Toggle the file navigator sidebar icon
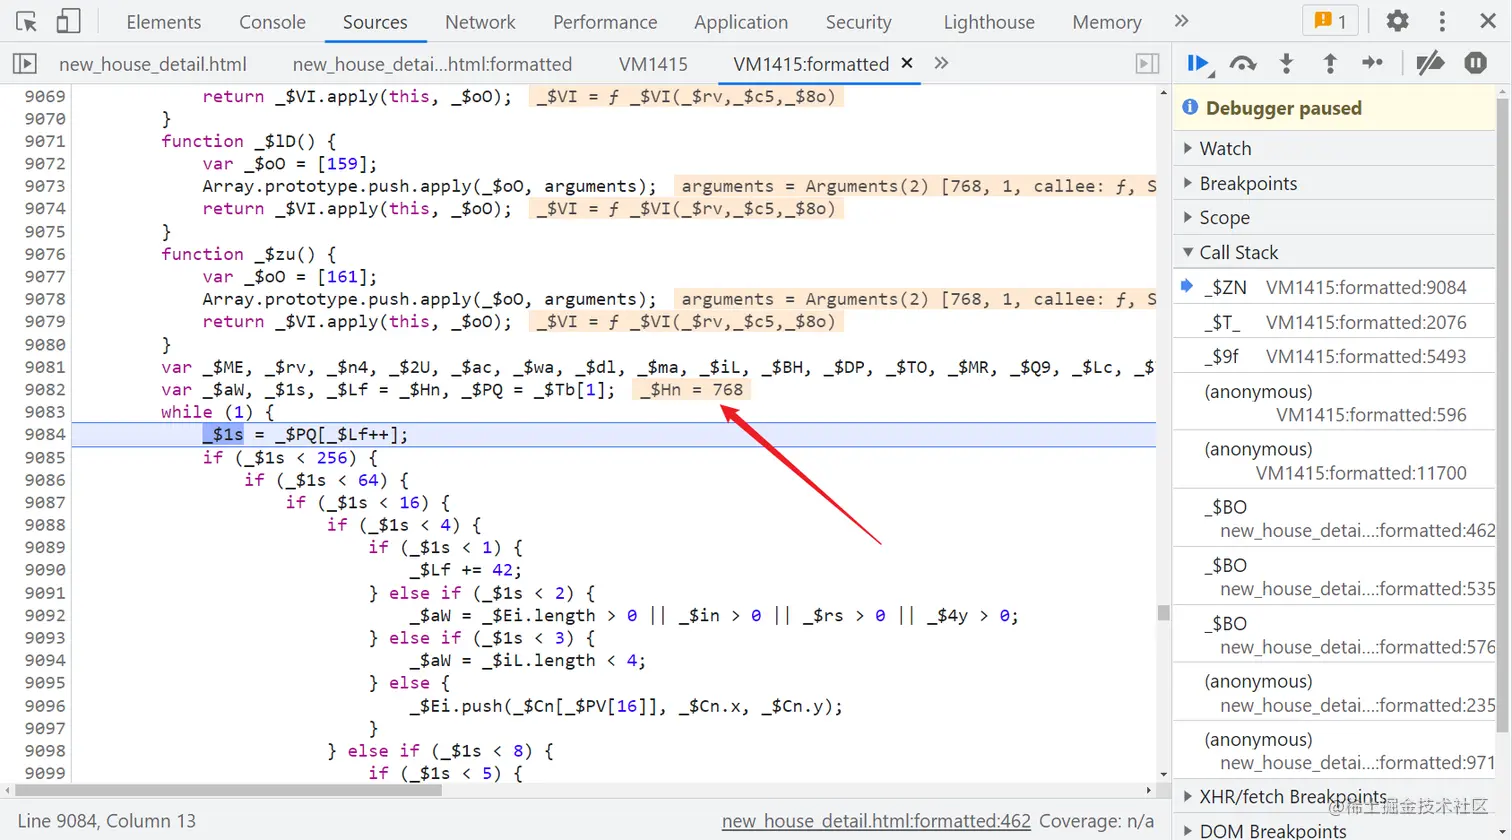The width and height of the screenshot is (1512, 840). coord(24,63)
